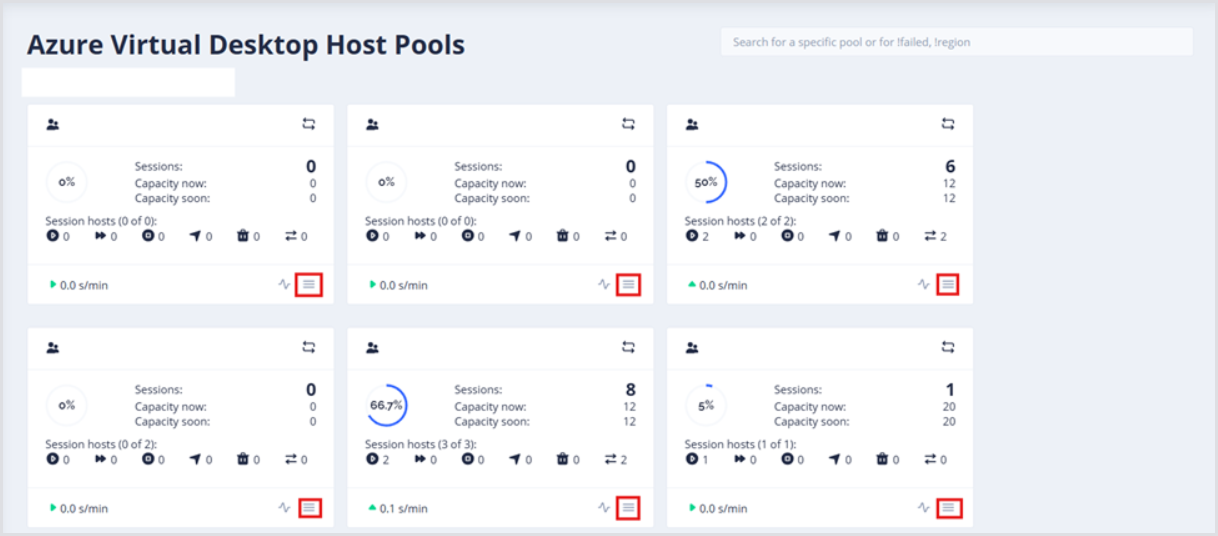The image size is (1218, 536).
Task: Click the trash icon in the 50% pool card
Action: pyautogui.click(x=882, y=236)
